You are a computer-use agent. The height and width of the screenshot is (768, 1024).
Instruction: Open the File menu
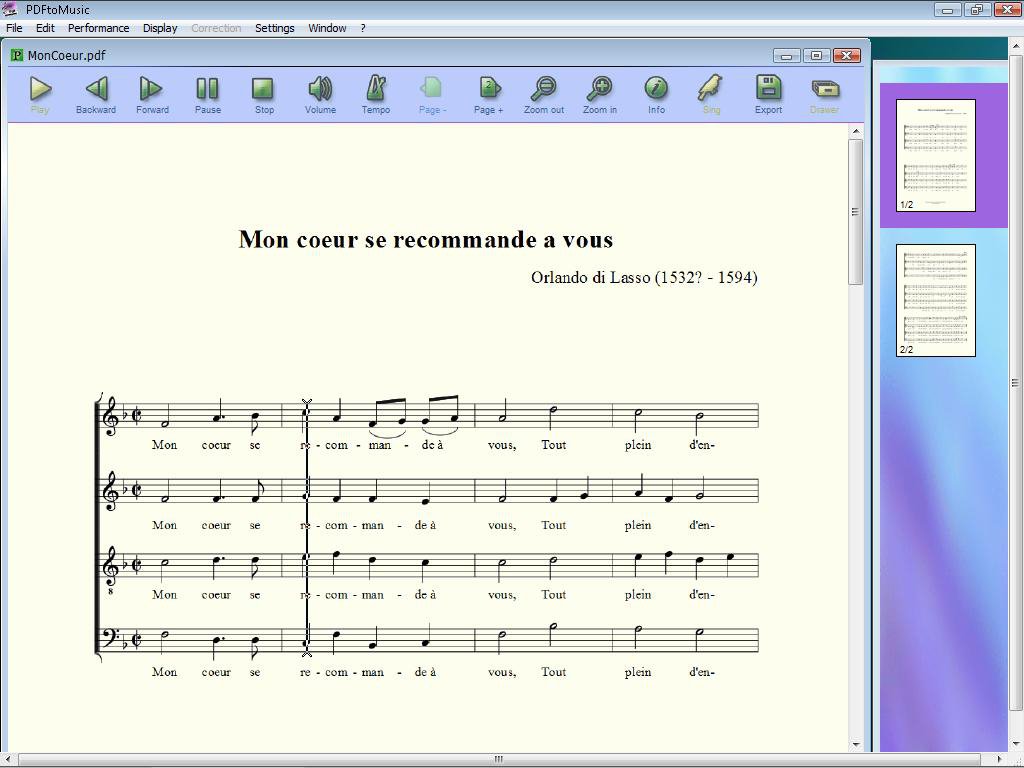(x=15, y=28)
